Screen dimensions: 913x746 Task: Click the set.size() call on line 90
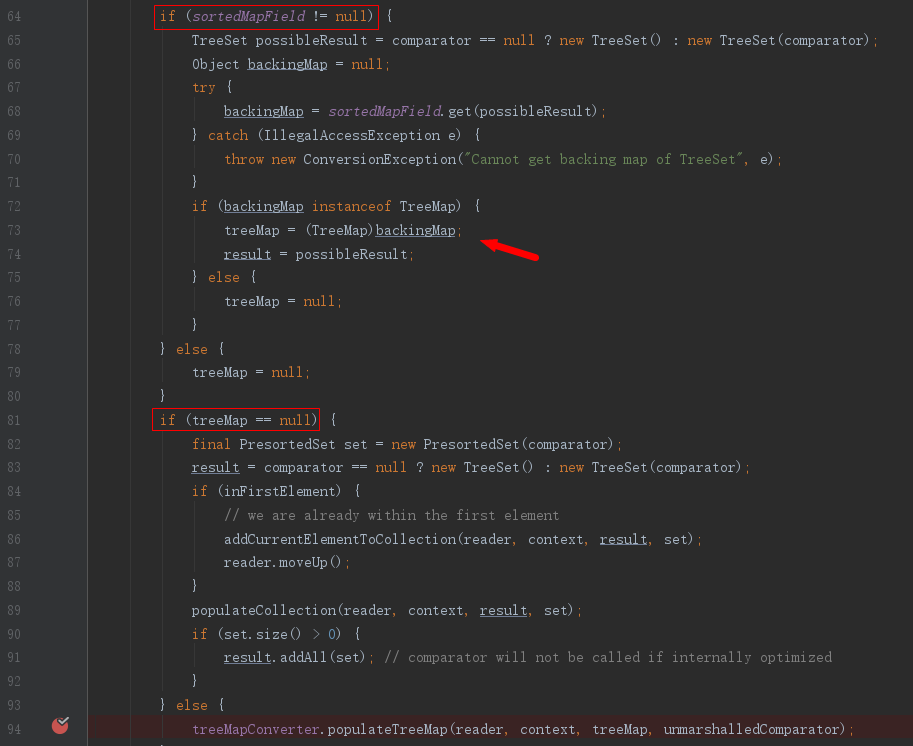coord(278,634)
